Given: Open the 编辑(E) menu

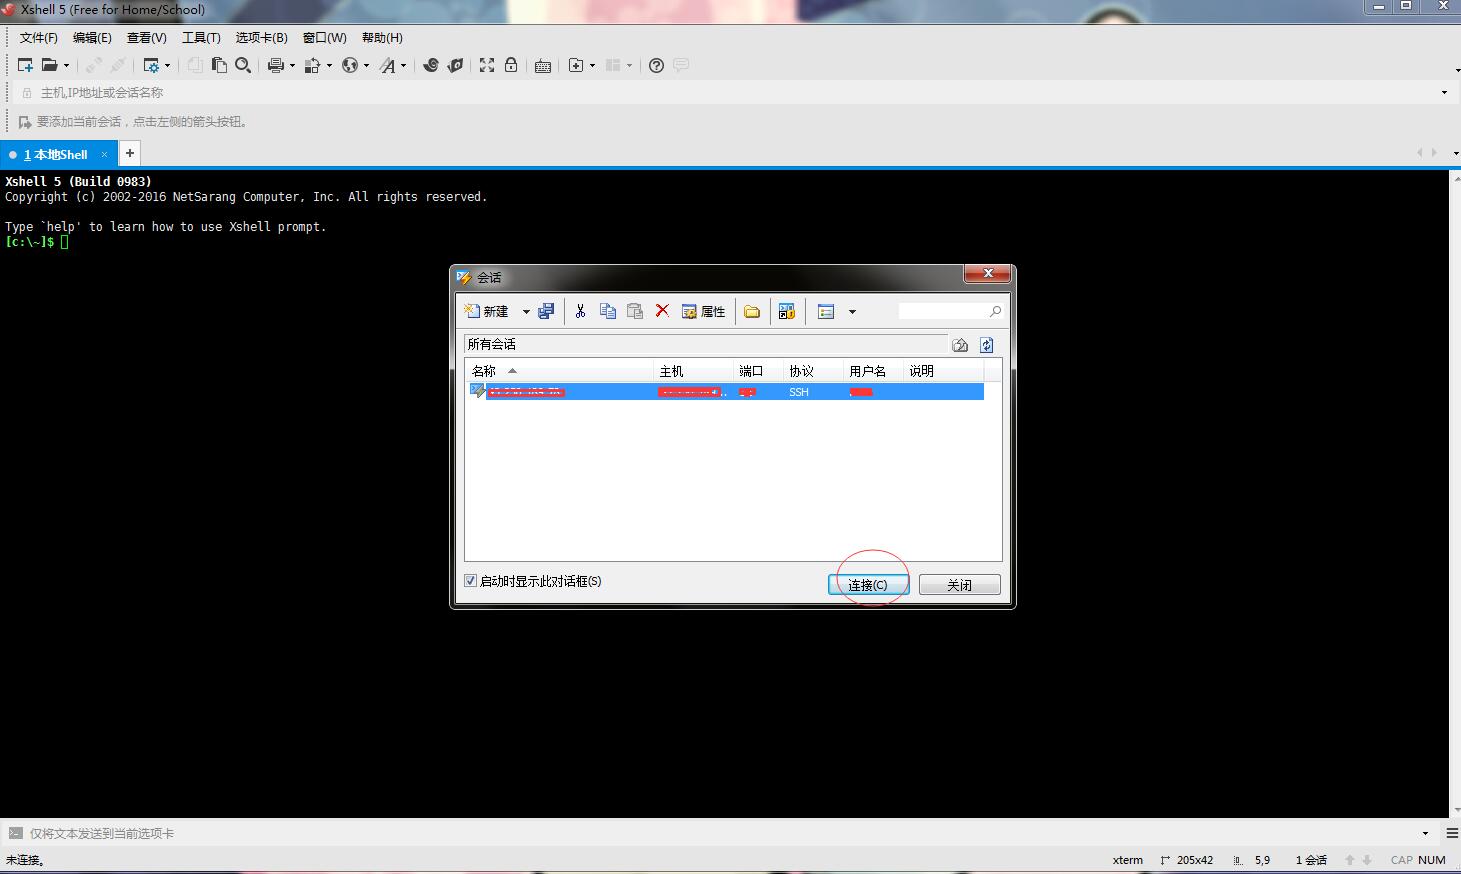Looking at the screenshot, I should pos(92,38).
